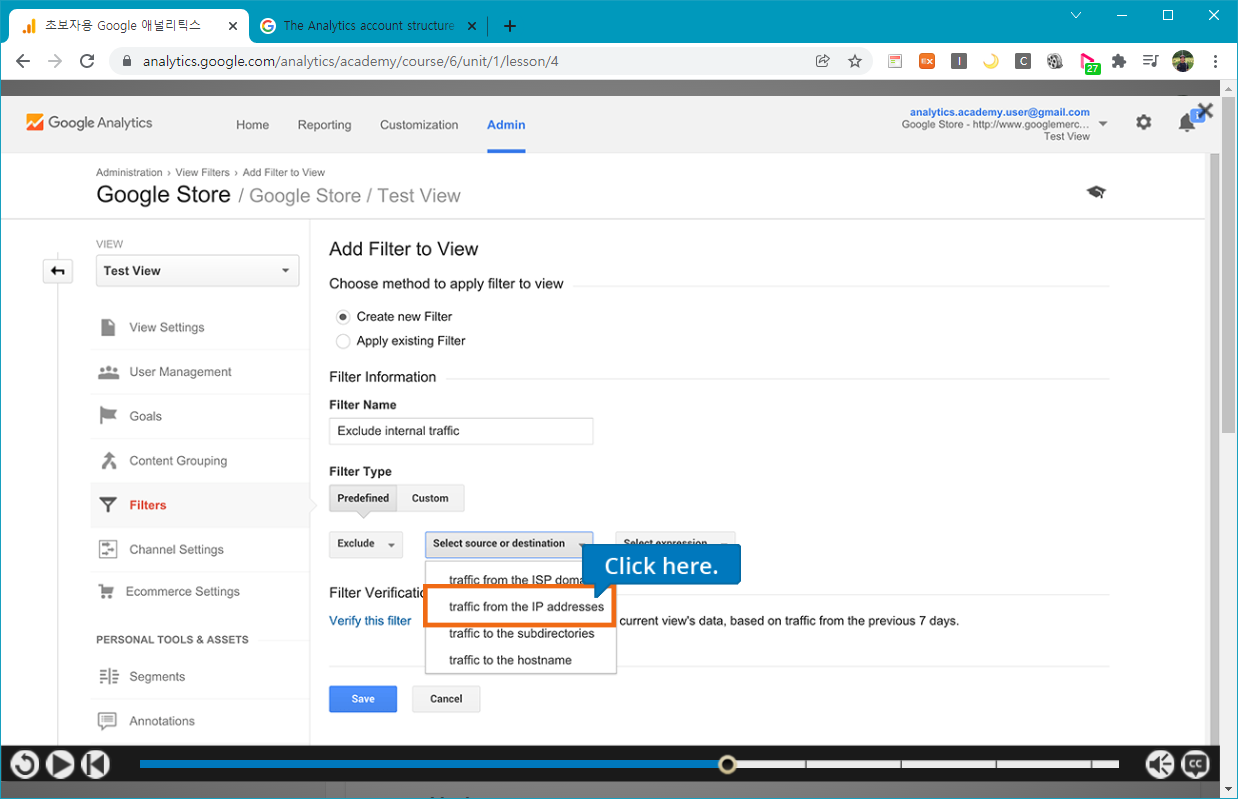Mute the lesson audio
The width and height of the screenshot is (1238, 799).
1159,765
